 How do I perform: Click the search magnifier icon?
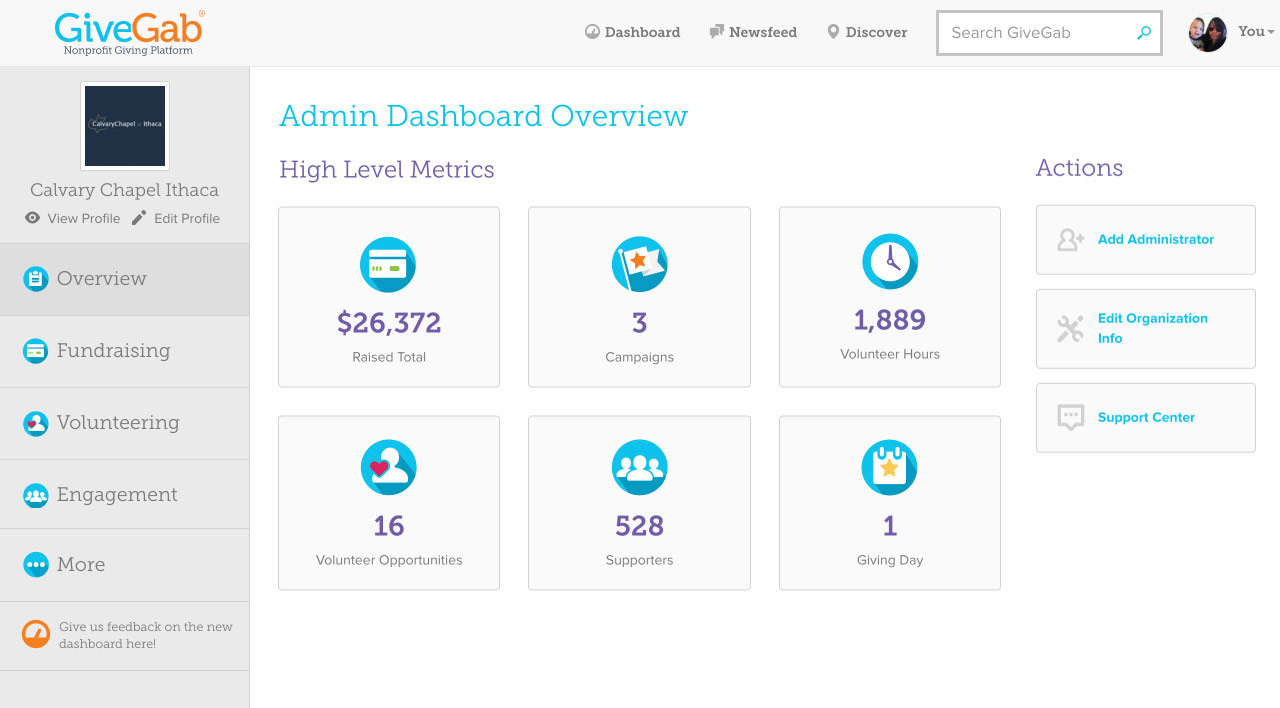click(x=1144, y=33)
